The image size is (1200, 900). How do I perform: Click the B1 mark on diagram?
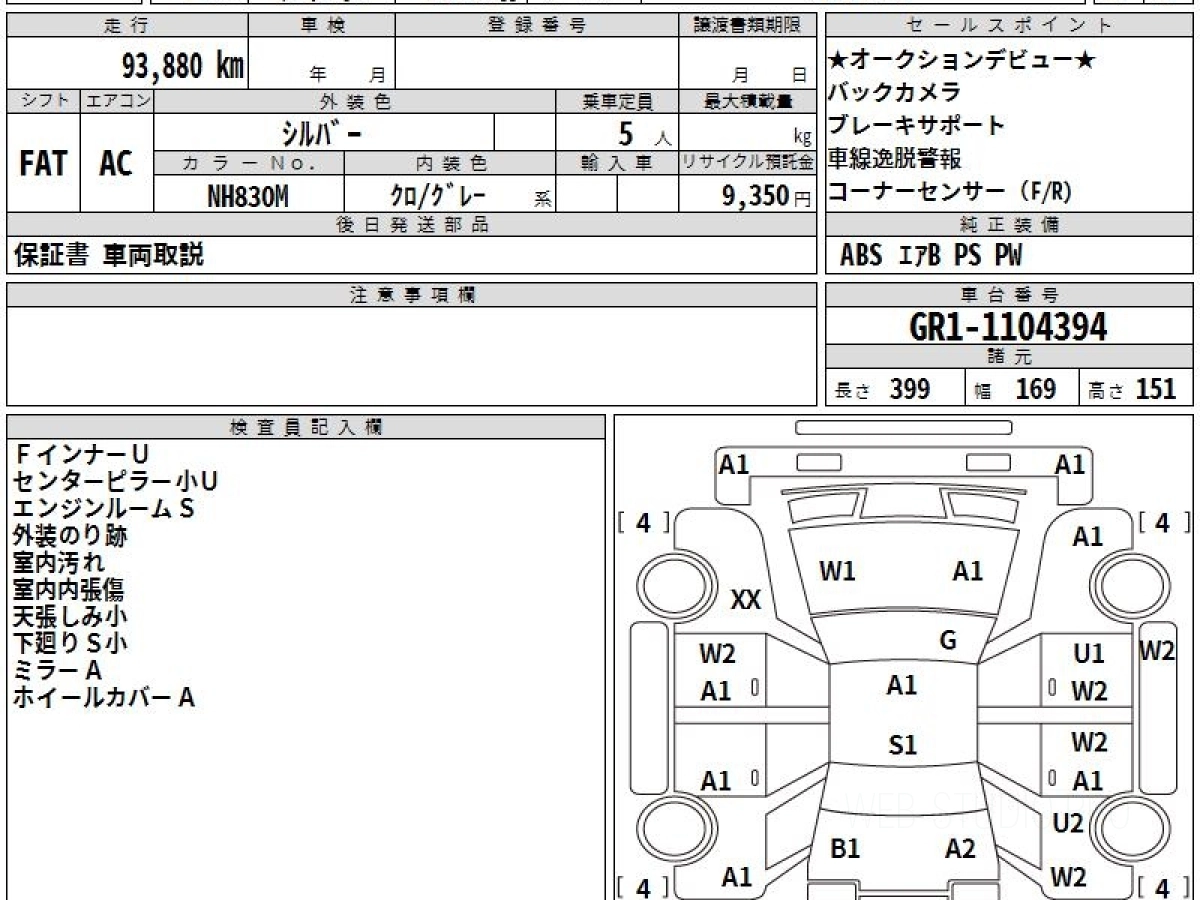point(846,849)
